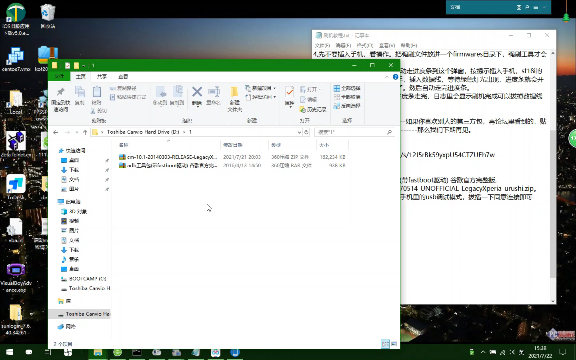Image resolution: width=576 pixels, height=360 pixels.
Task: Click the History icon in the Open group
Action: [313, 109]
